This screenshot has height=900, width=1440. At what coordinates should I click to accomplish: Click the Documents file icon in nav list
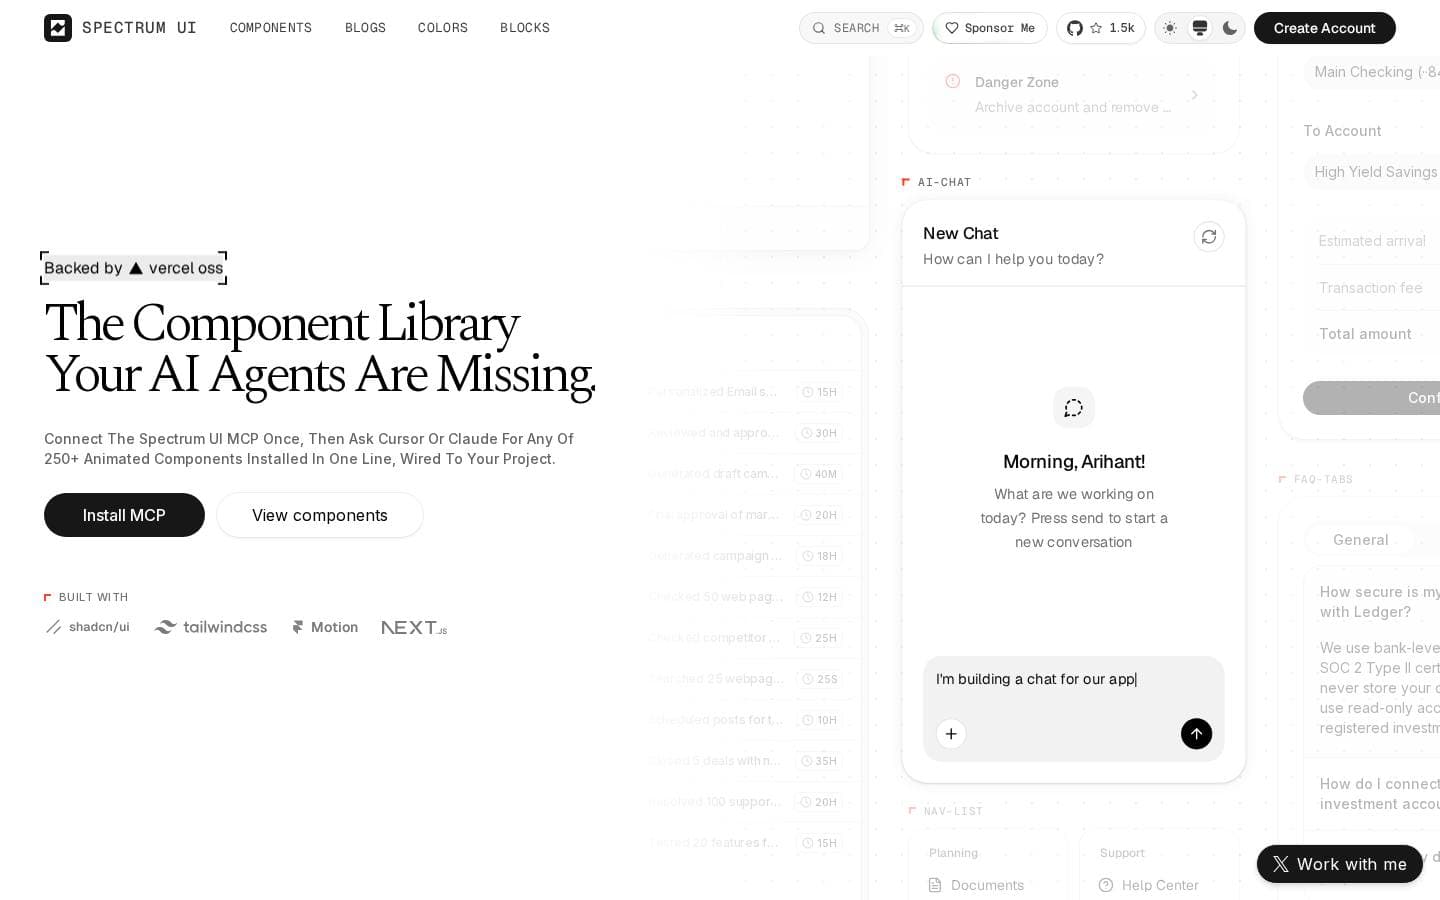(x=935, y=885)
